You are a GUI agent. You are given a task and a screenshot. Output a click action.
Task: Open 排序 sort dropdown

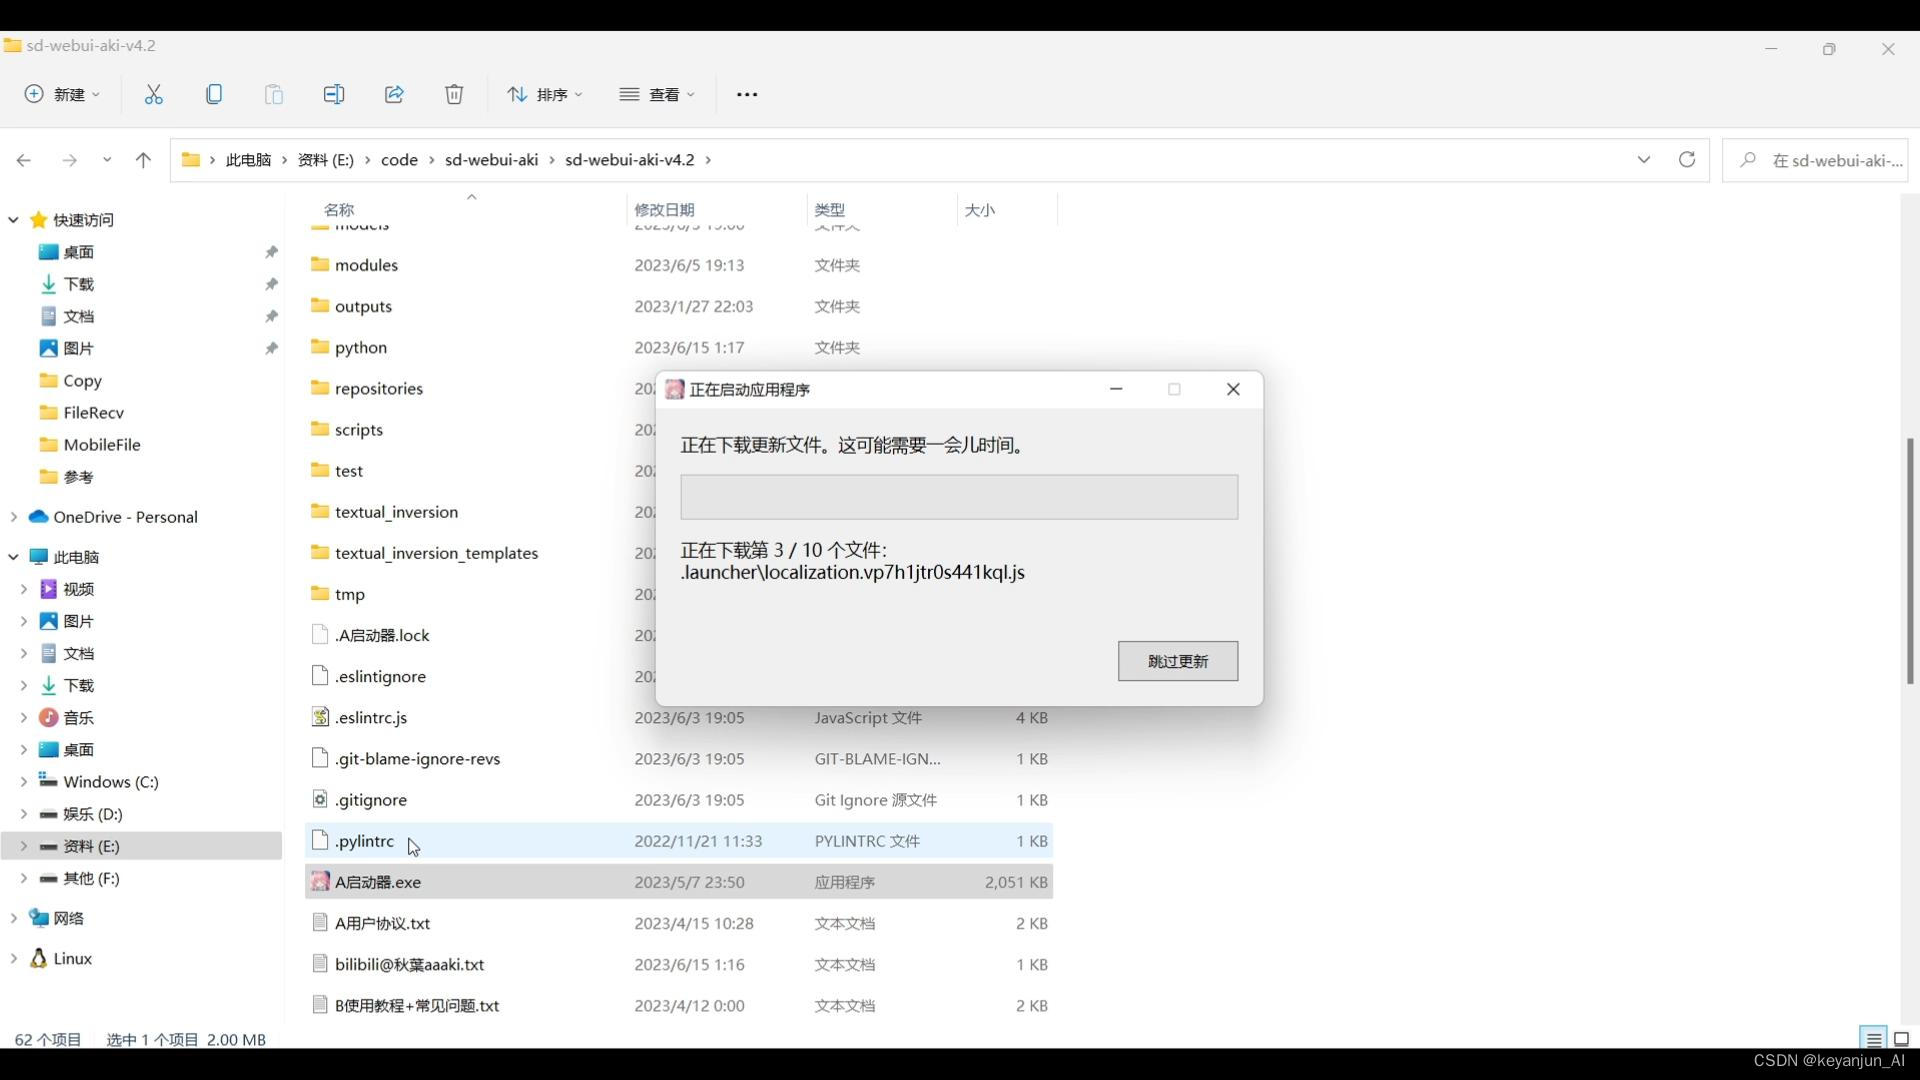click(545, 94)
